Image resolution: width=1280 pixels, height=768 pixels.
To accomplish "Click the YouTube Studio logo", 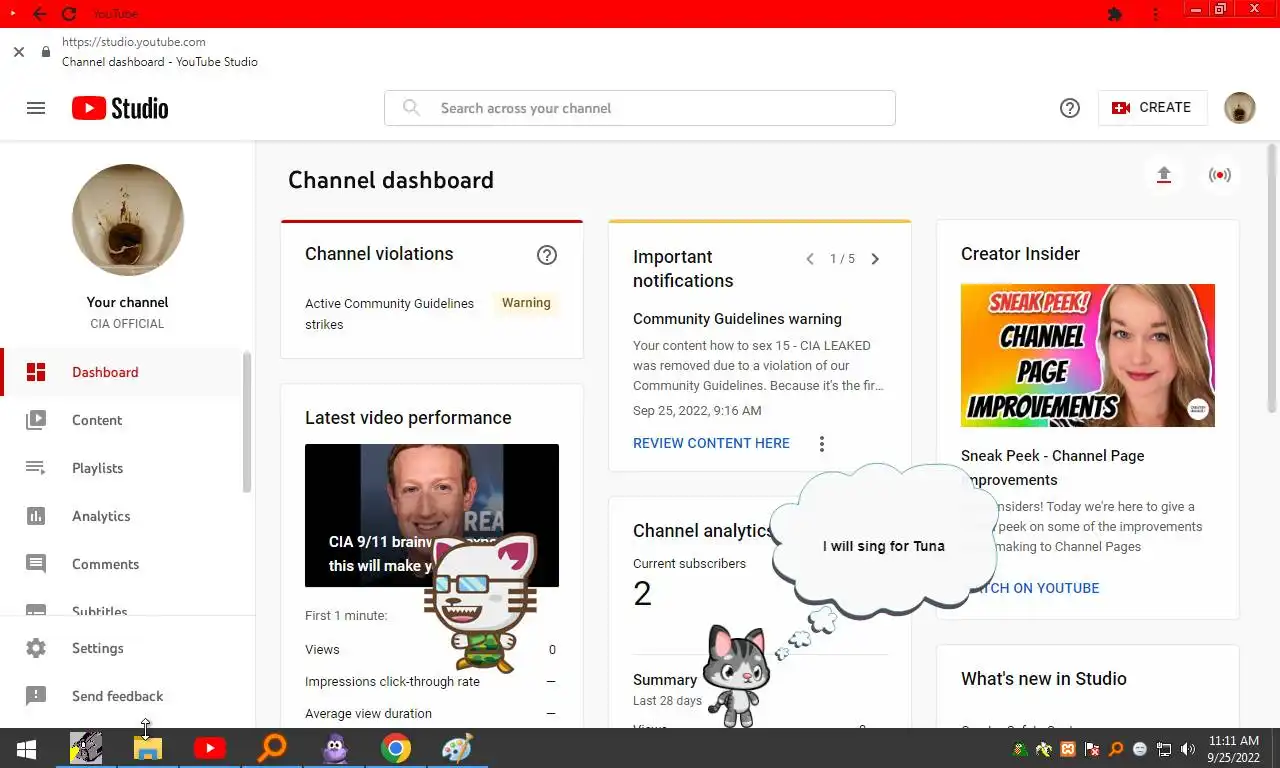I will (x=120, y=108).
